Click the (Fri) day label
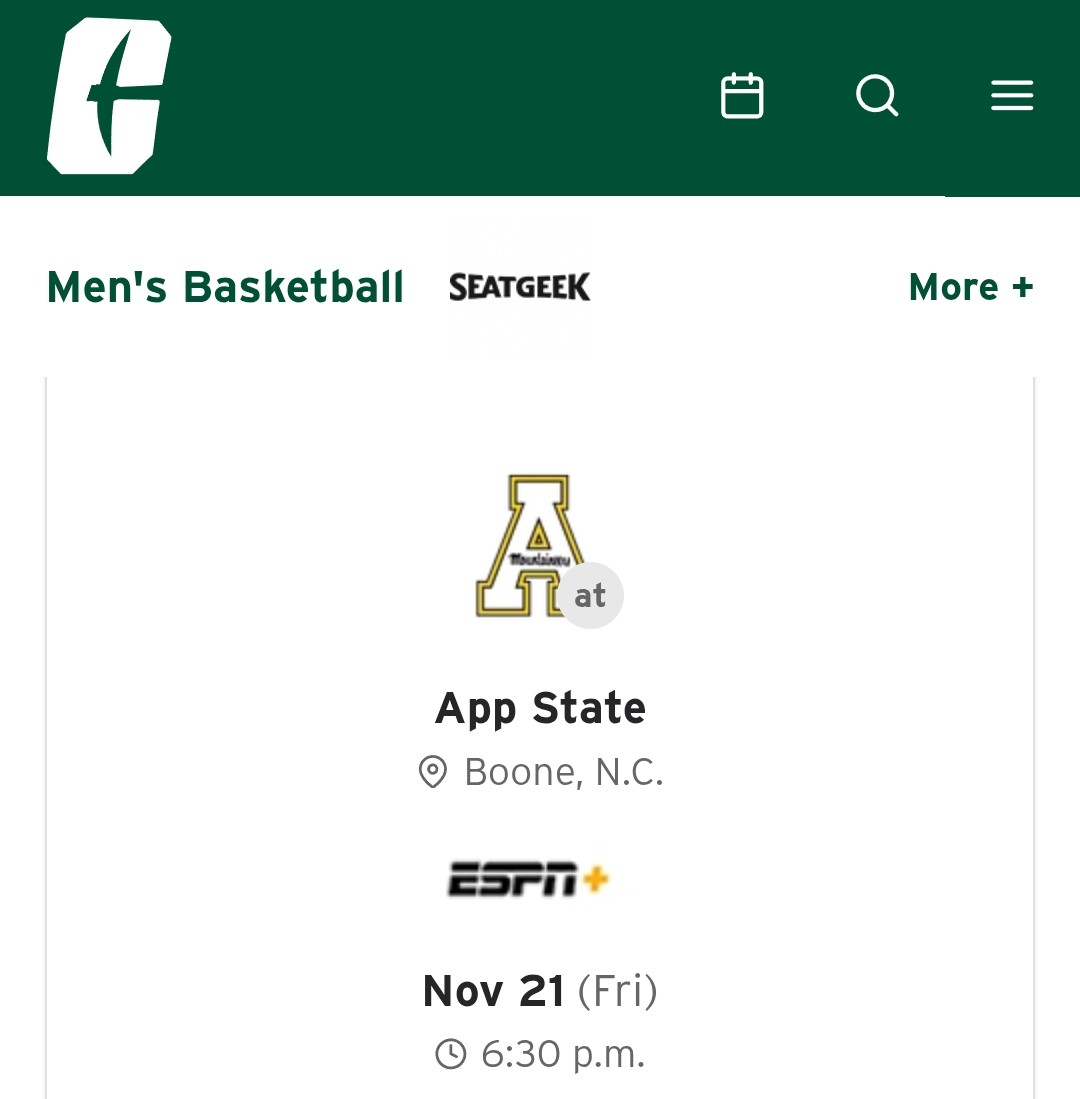1080x1099 pixels. point(618,992)
